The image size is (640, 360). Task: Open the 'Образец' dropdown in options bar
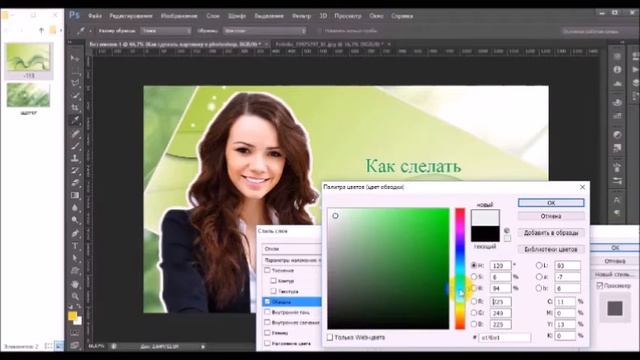point(264,31)
